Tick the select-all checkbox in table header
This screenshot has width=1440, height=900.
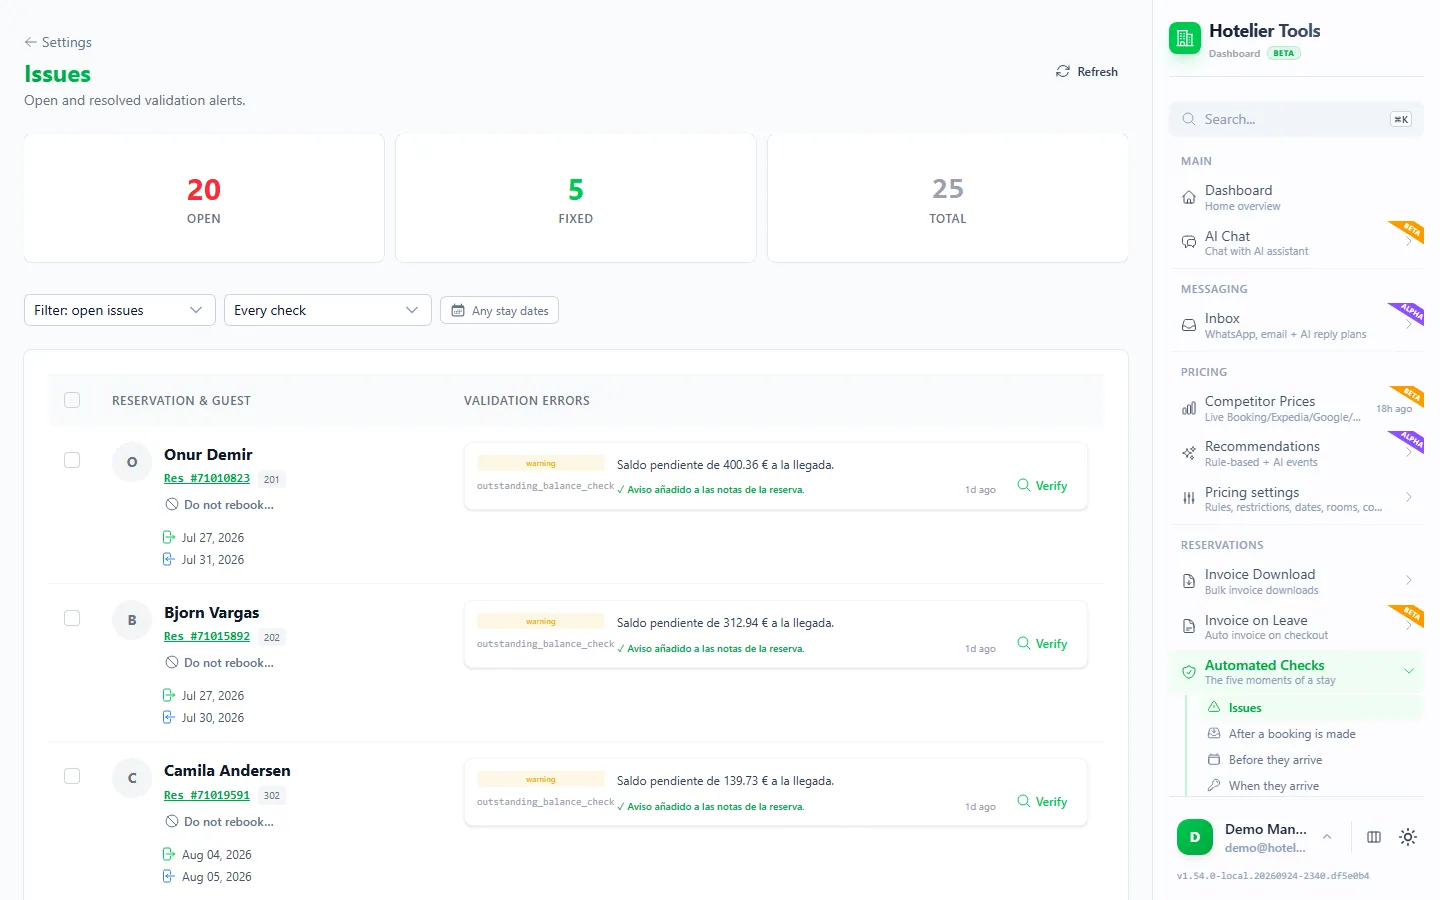click(x=72, y=400)
